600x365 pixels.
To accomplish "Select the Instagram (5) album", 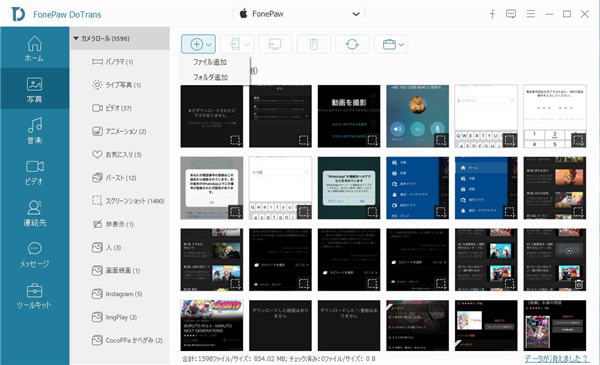I will pos(120,294).
